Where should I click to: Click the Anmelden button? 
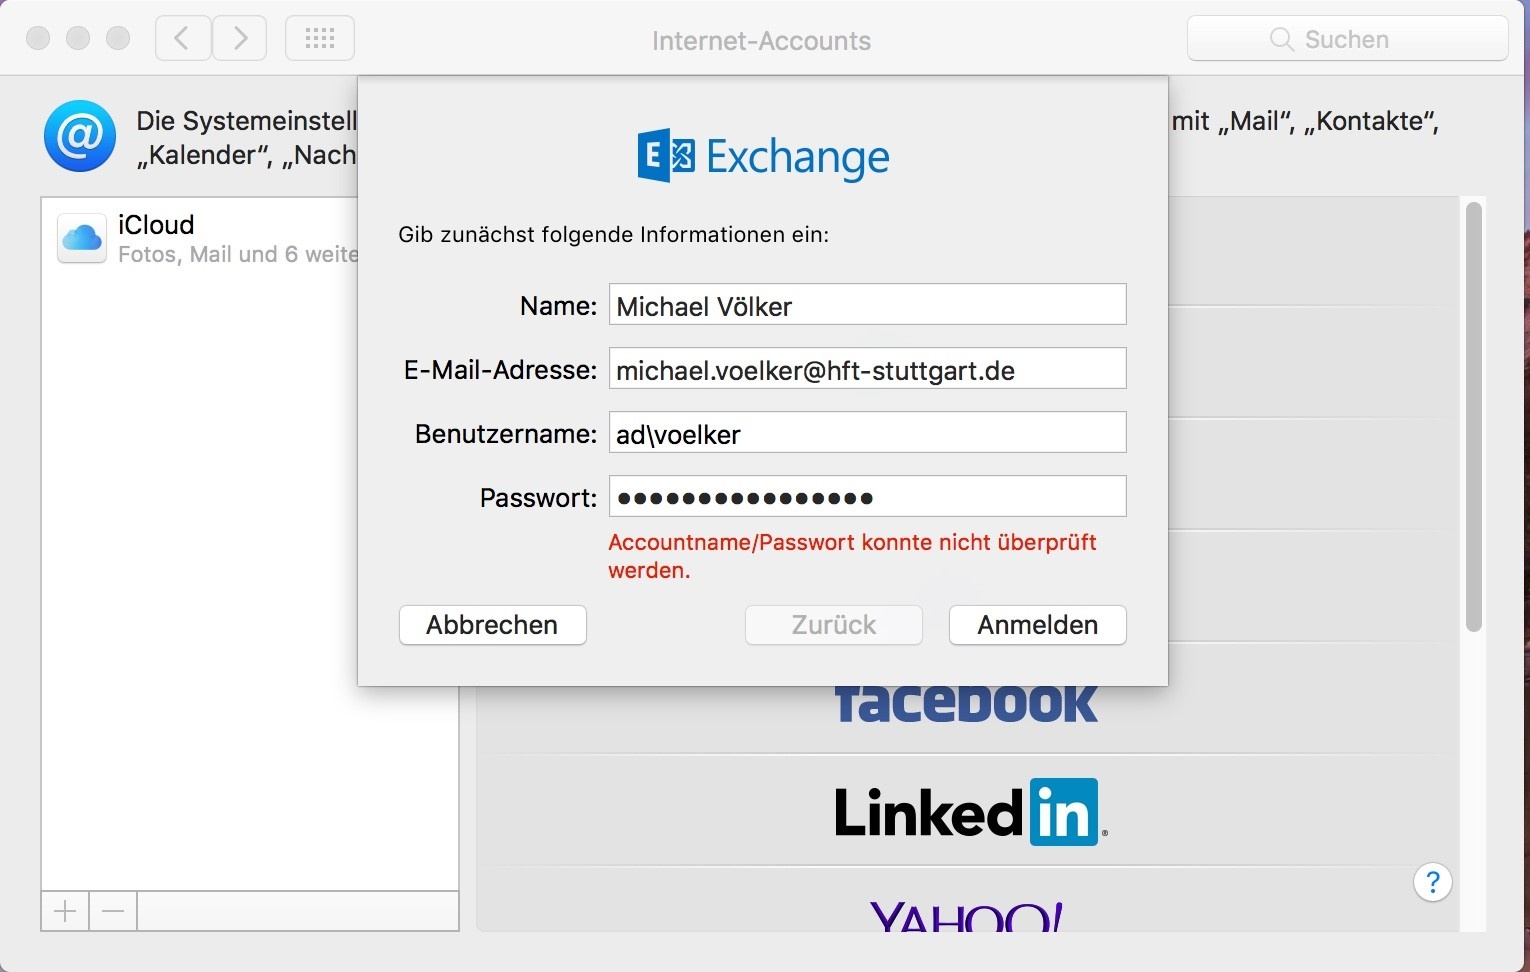click(1038, 625)
